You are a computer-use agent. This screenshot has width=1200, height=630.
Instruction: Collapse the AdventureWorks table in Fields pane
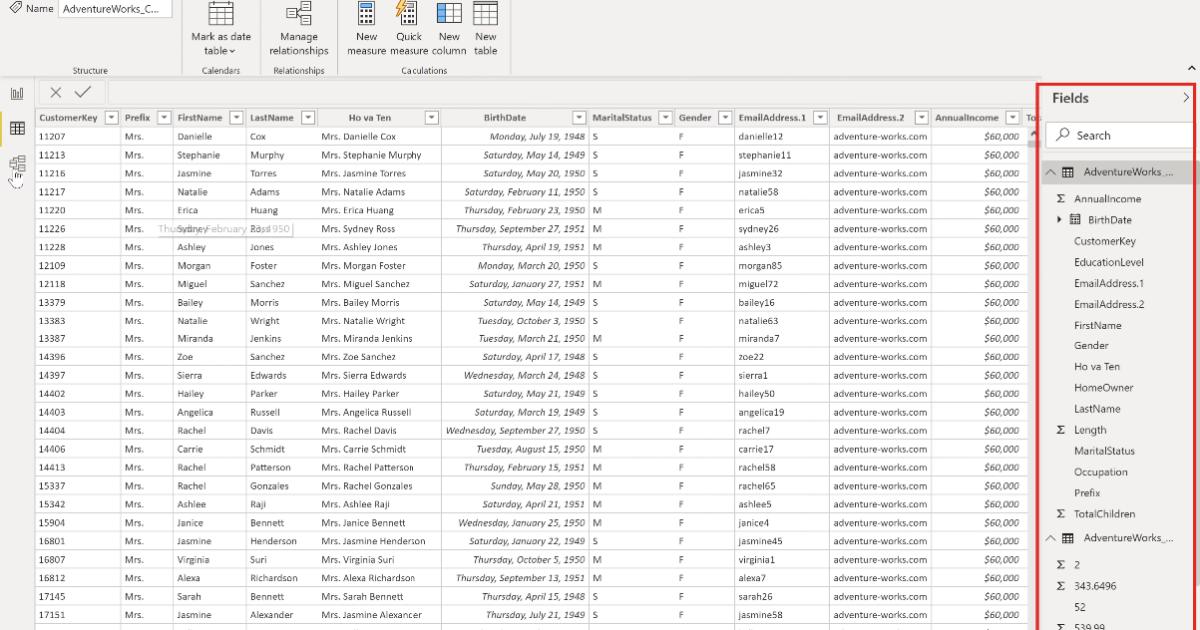tap(1049, 171)
